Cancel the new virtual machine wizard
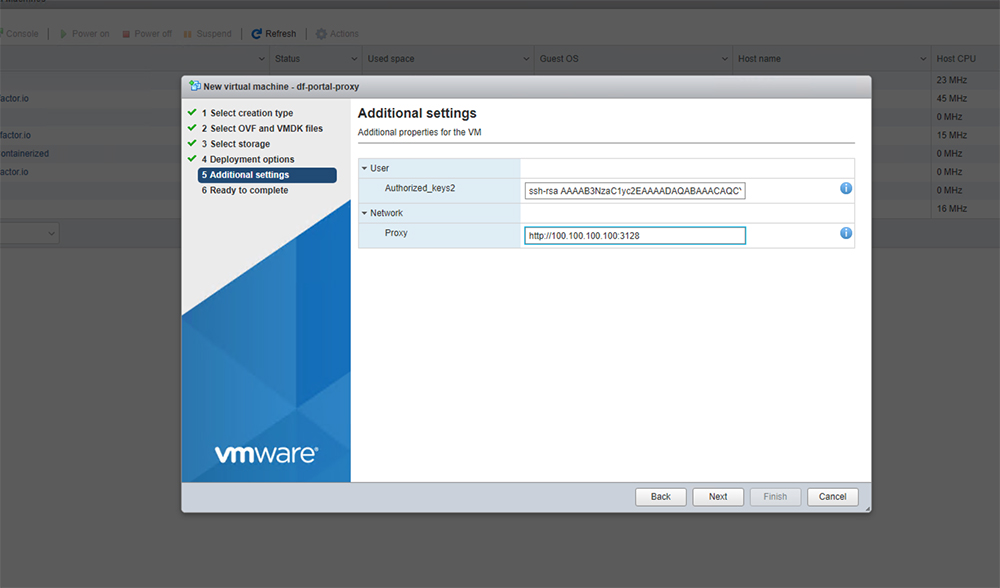The height and width of the screenshot is (588, 1000). point(832,497)
